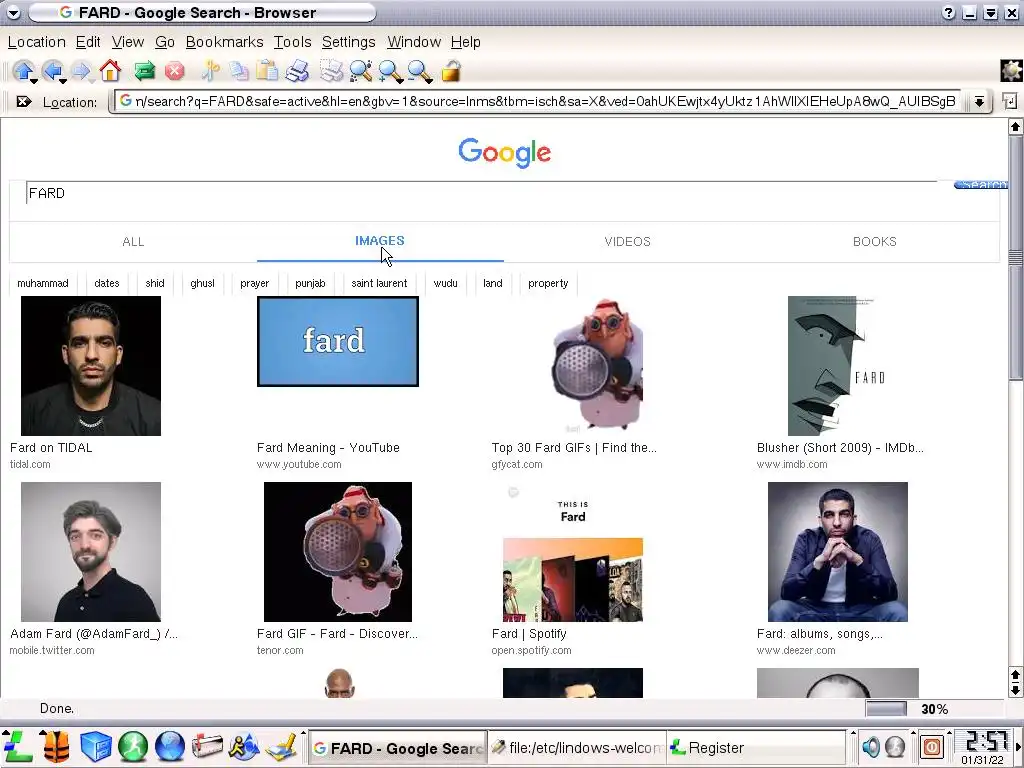The width and height of the screenshot is (1024, 768).
Task: Select the IMAGES results tab
Action: [x=379, y=241]
